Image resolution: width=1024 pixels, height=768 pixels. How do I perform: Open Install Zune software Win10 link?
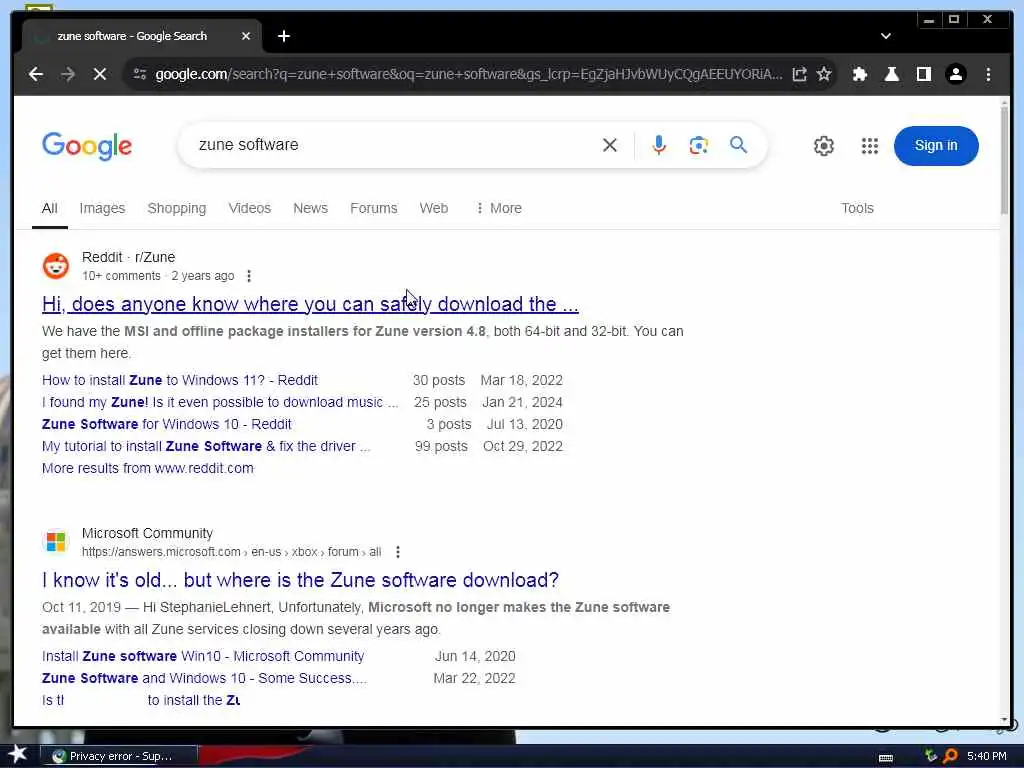click(x=203, y=656)
